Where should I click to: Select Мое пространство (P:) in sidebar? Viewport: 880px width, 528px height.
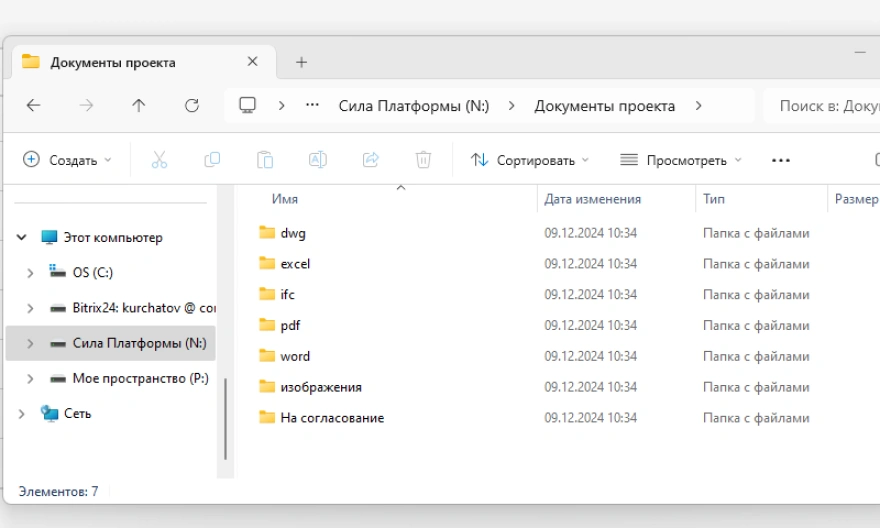click(140, 379)
